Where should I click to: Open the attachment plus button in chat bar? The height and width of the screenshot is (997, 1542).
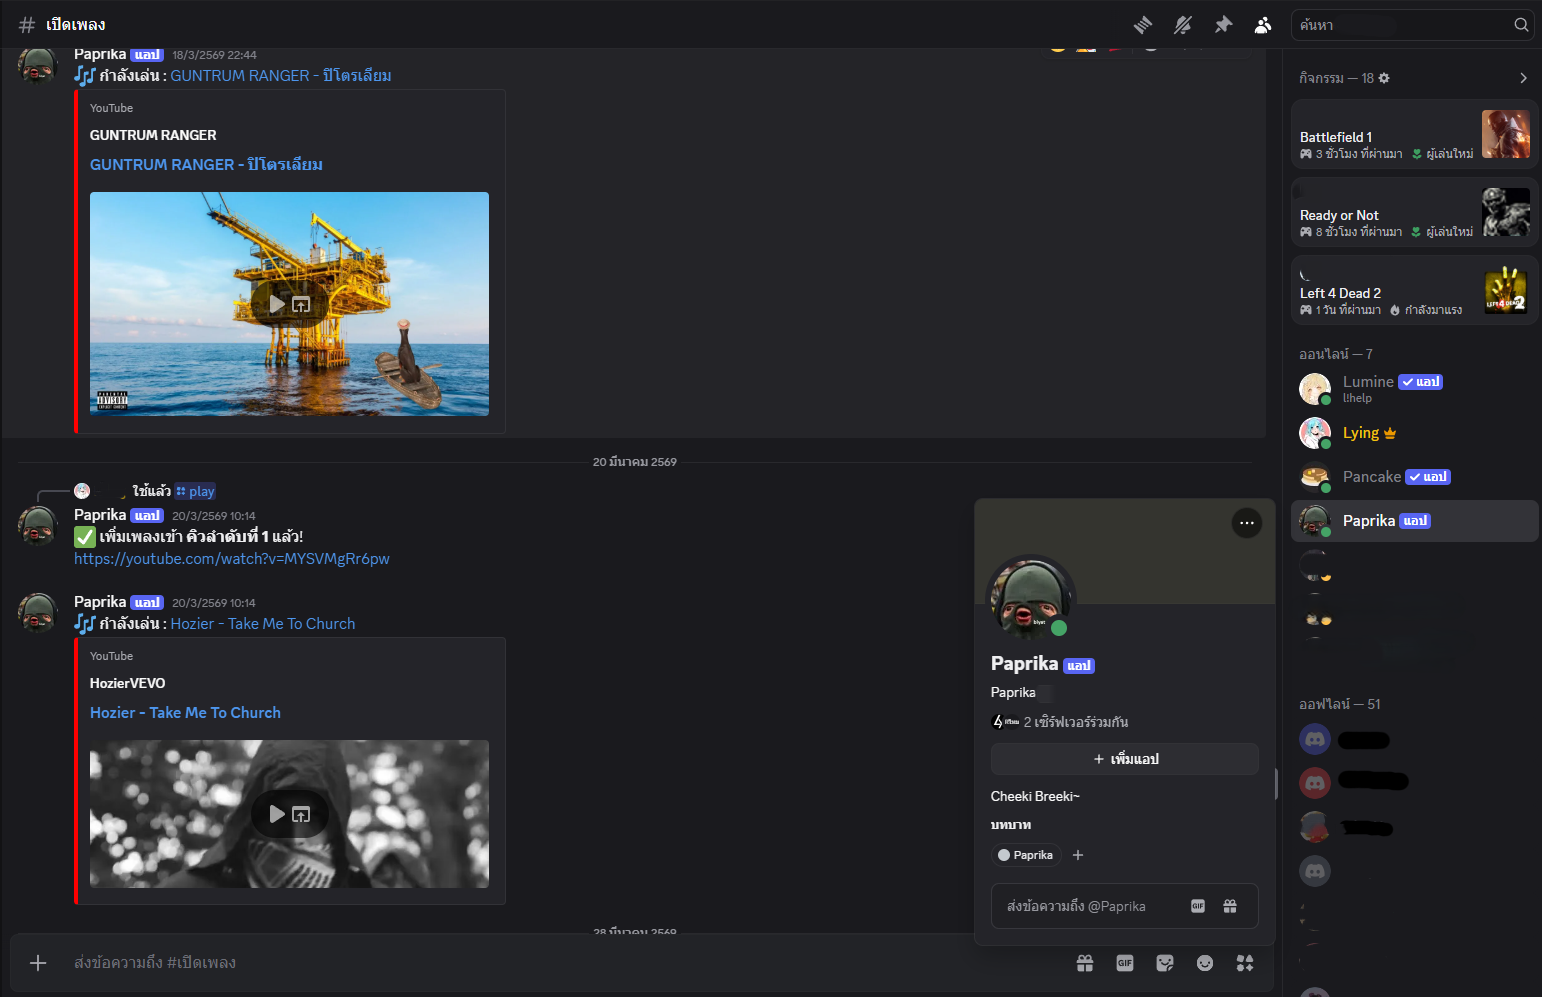38,963
